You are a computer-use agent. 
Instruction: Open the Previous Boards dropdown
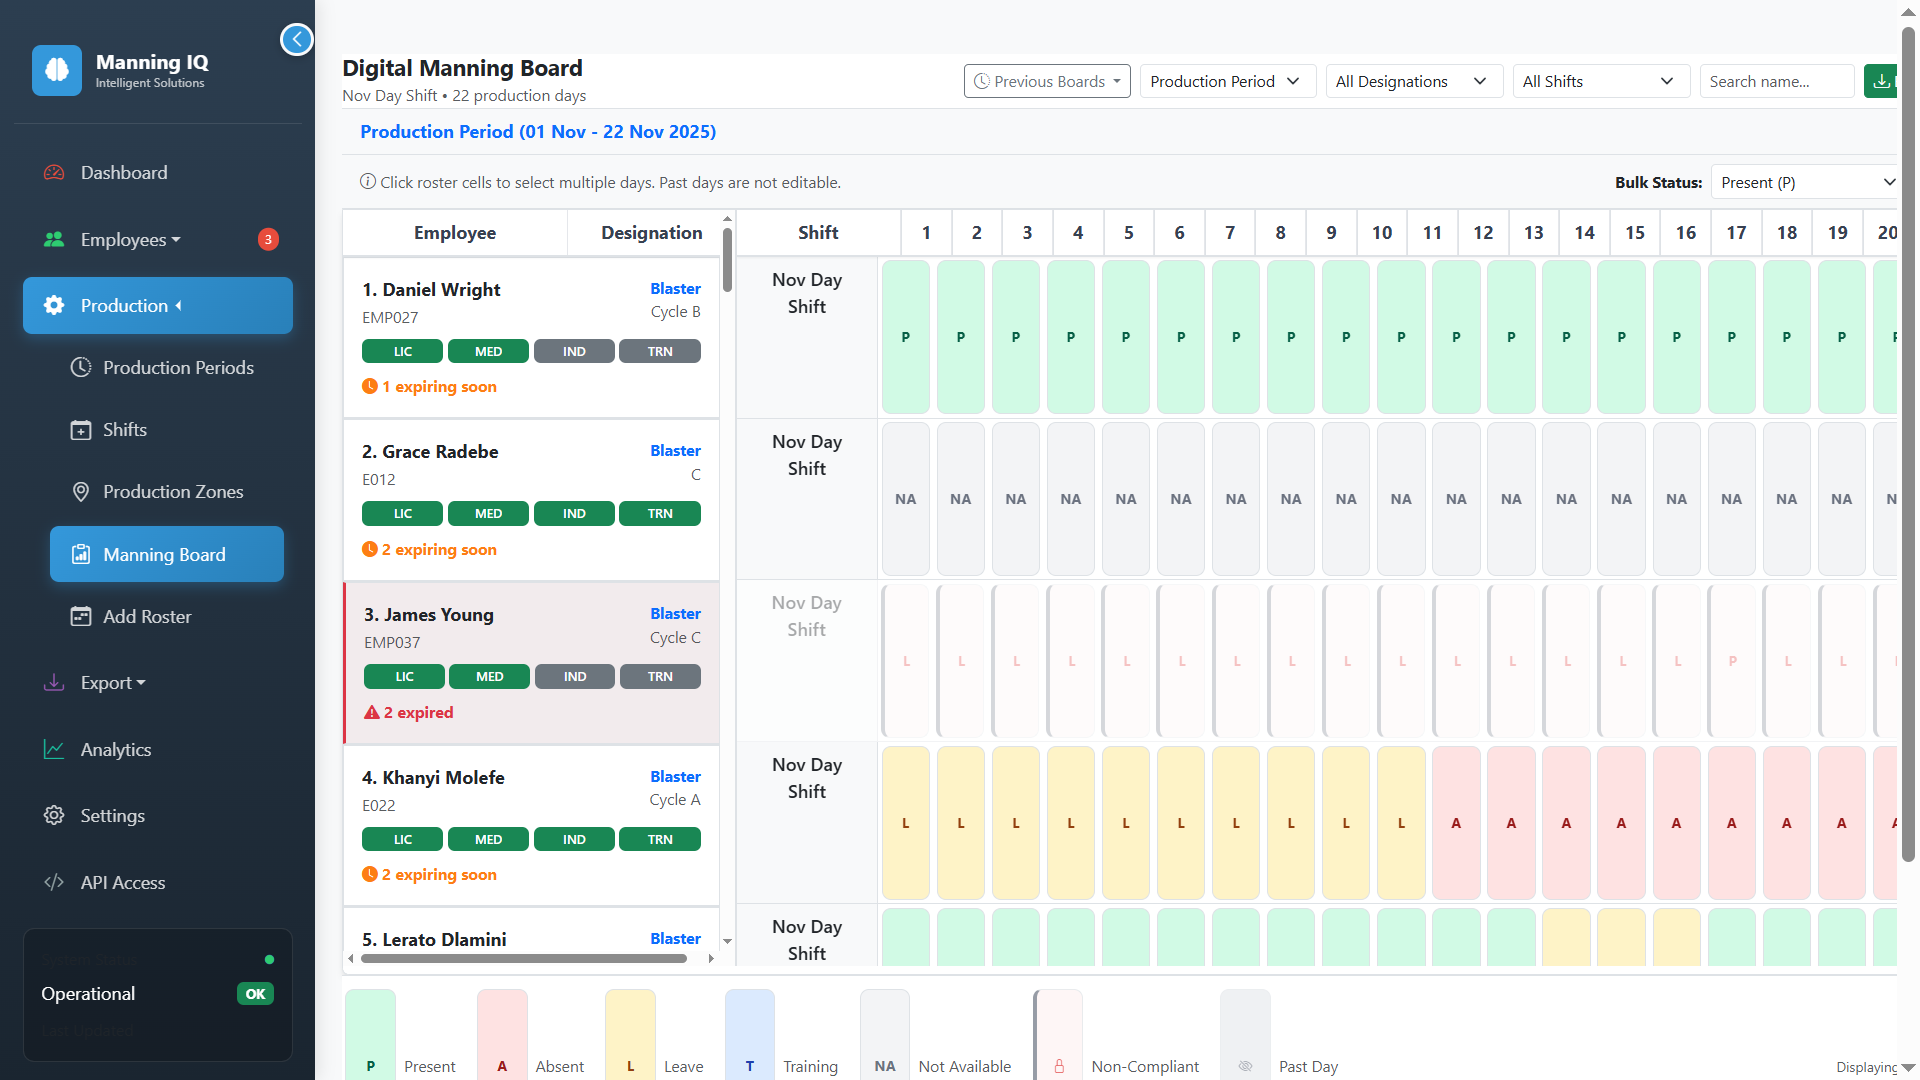1046,81
